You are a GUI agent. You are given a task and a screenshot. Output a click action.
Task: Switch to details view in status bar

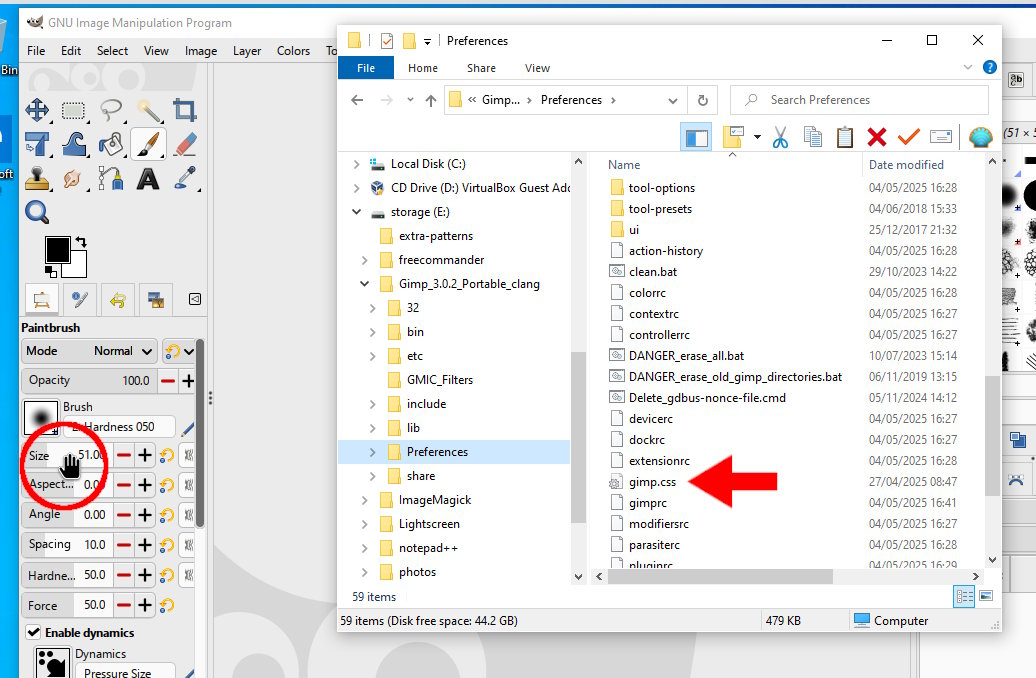click(x=964, y=597)
